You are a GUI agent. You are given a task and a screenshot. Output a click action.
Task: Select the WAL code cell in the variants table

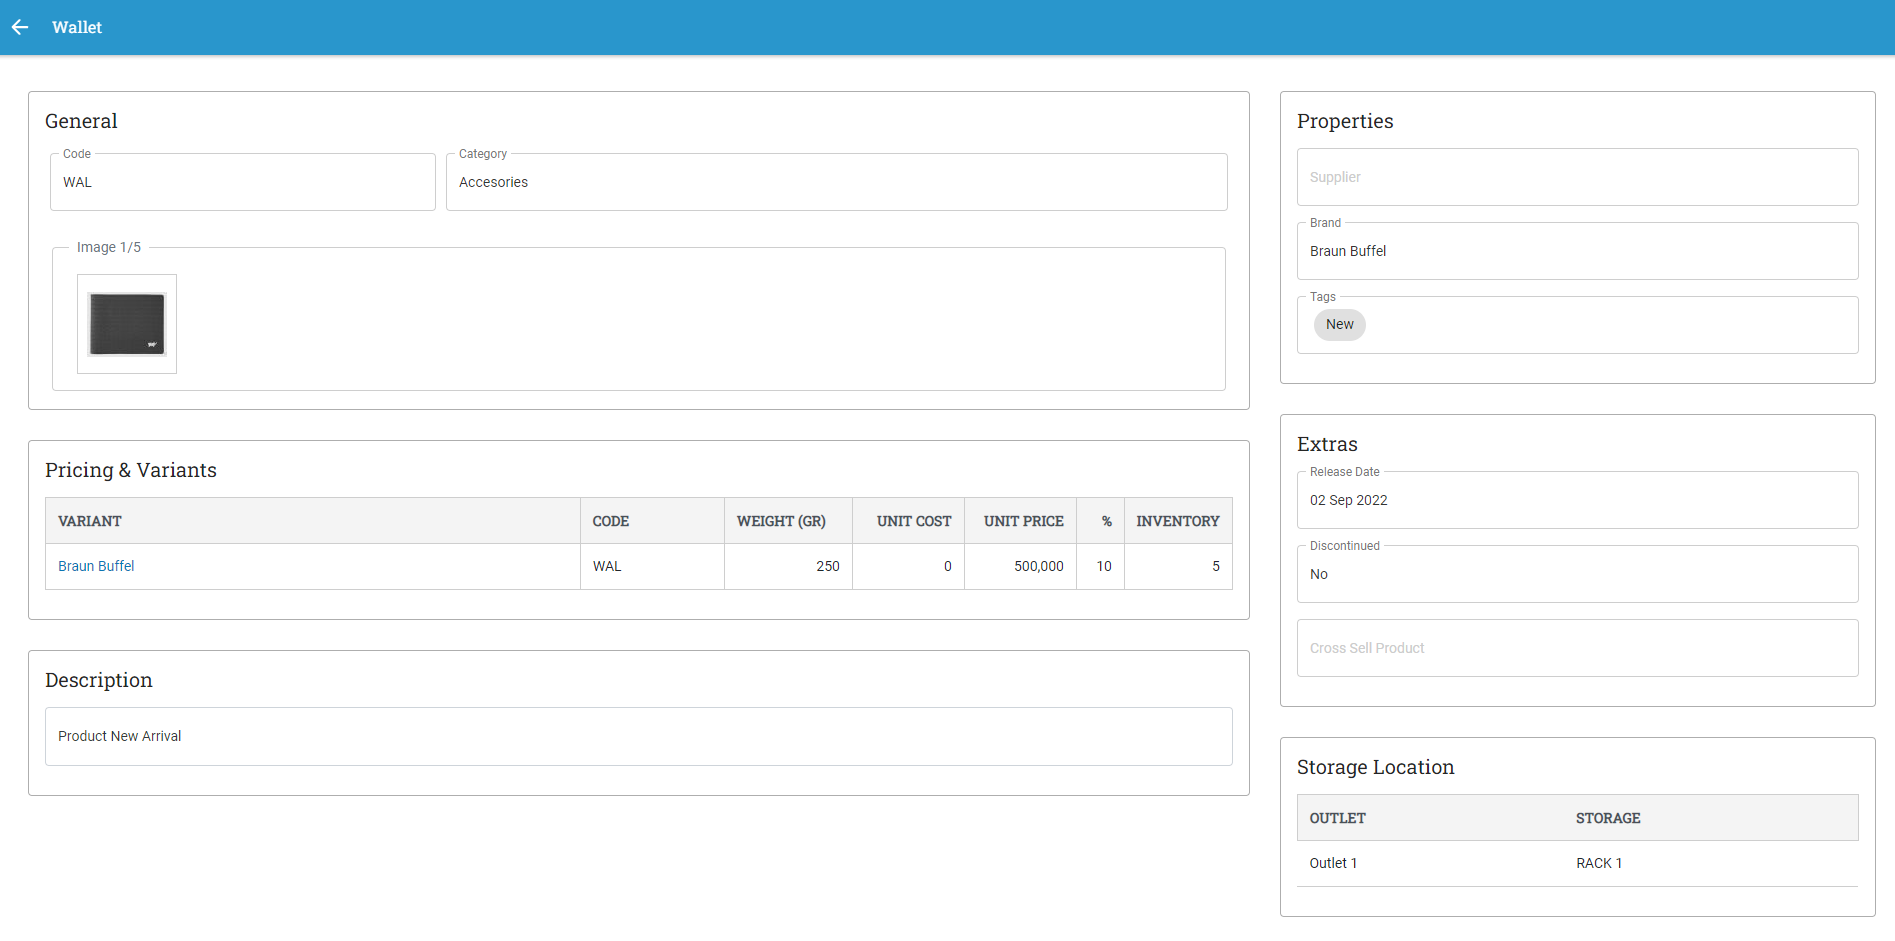[652, 566]
